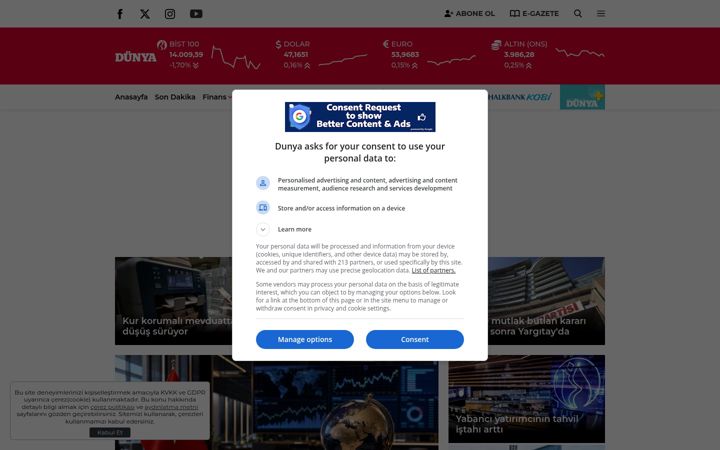Expand the Learn more chevron
The width and height of the screenshot is (720, 450).
point(263,229)
